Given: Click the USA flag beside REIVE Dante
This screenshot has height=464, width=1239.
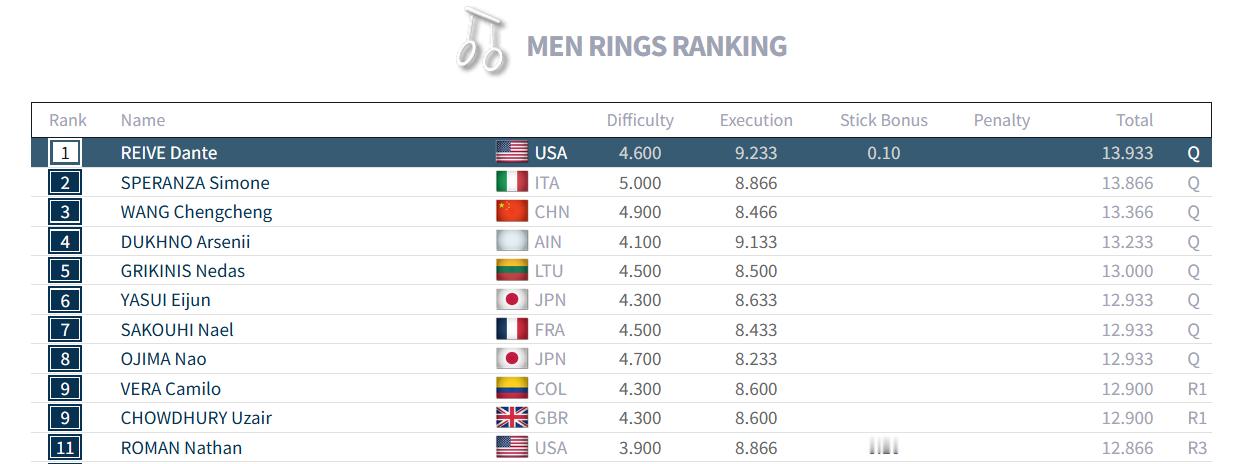Looking at the screenshot, I should (511, 153).
